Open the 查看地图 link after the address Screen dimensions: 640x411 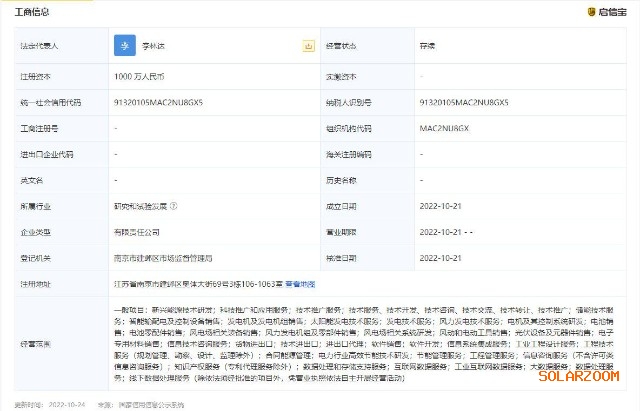click(x=303, y=284)
